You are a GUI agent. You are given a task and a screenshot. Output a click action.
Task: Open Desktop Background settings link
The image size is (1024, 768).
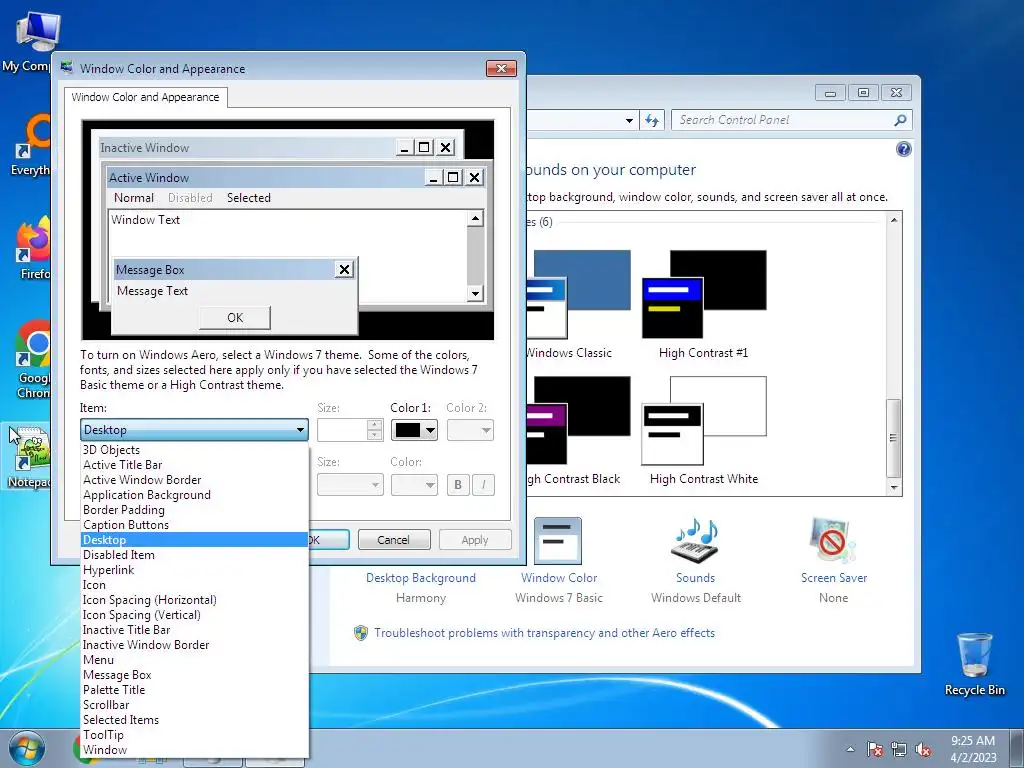[x=421, y=578]
